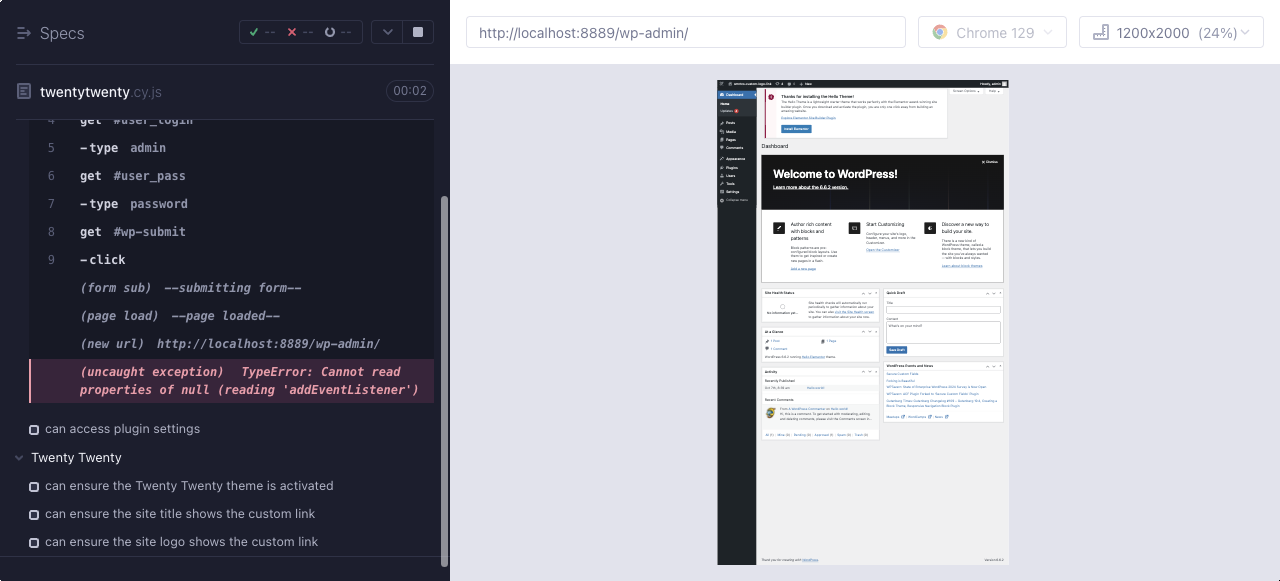Click the twentytwenty.cy.js spec file icon
Image resolution: width=1280 pixels, height=581 pixels.
pyautogui.click(x=24, y=91)
